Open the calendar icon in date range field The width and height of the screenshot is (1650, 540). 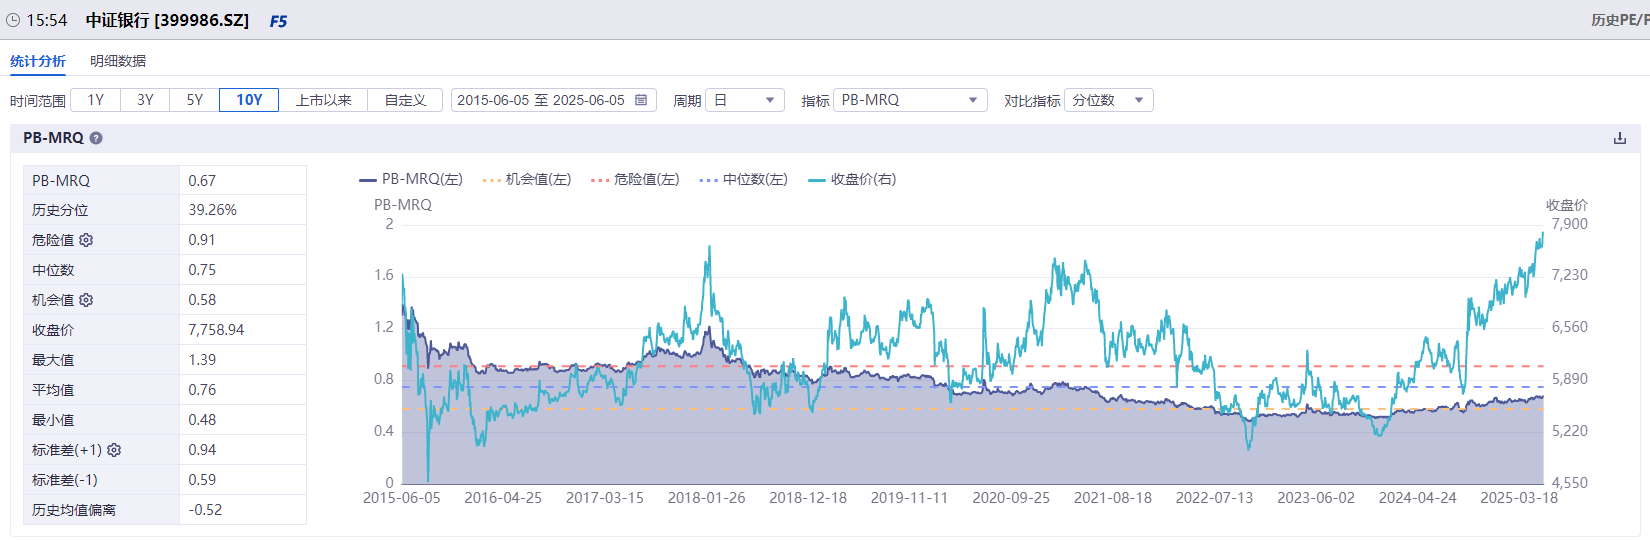(641, 100)
